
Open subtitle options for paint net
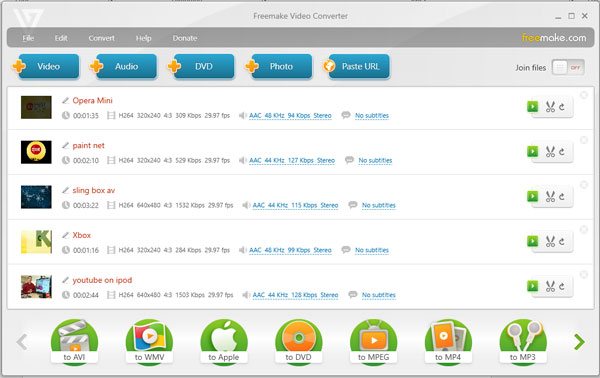coord(375,160)
